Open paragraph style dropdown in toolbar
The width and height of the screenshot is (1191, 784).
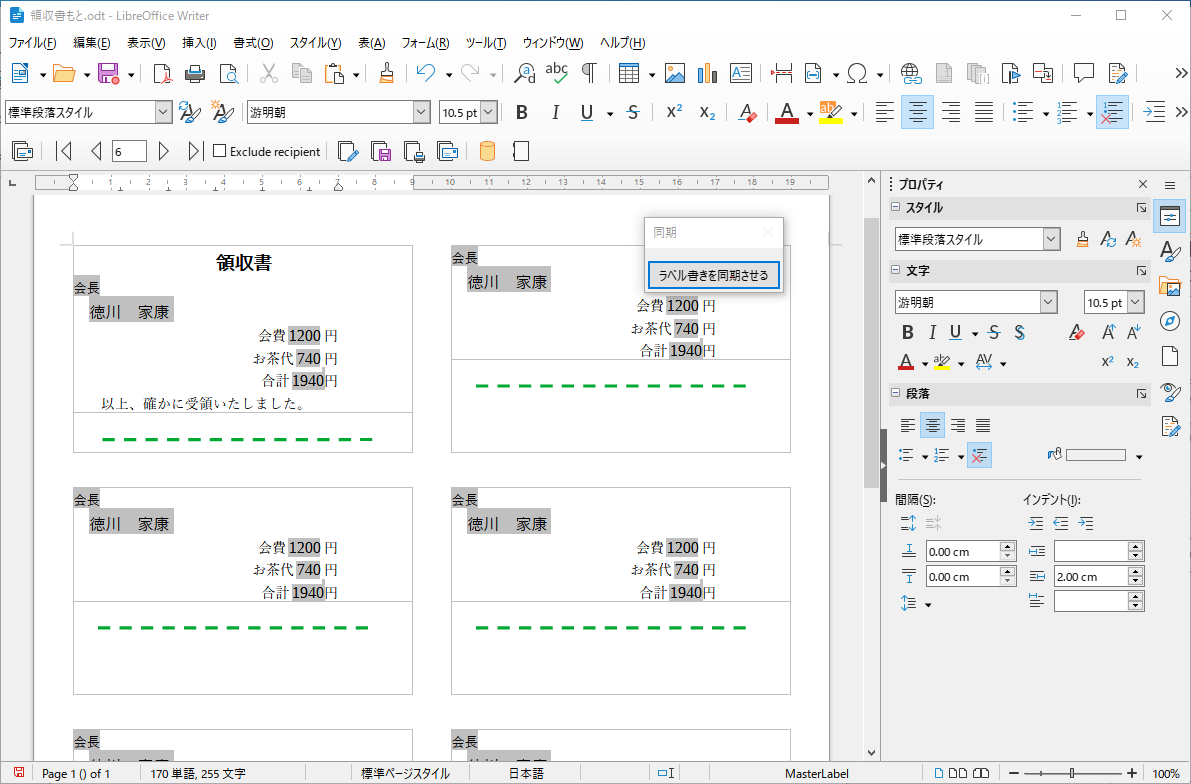(163, 112)
